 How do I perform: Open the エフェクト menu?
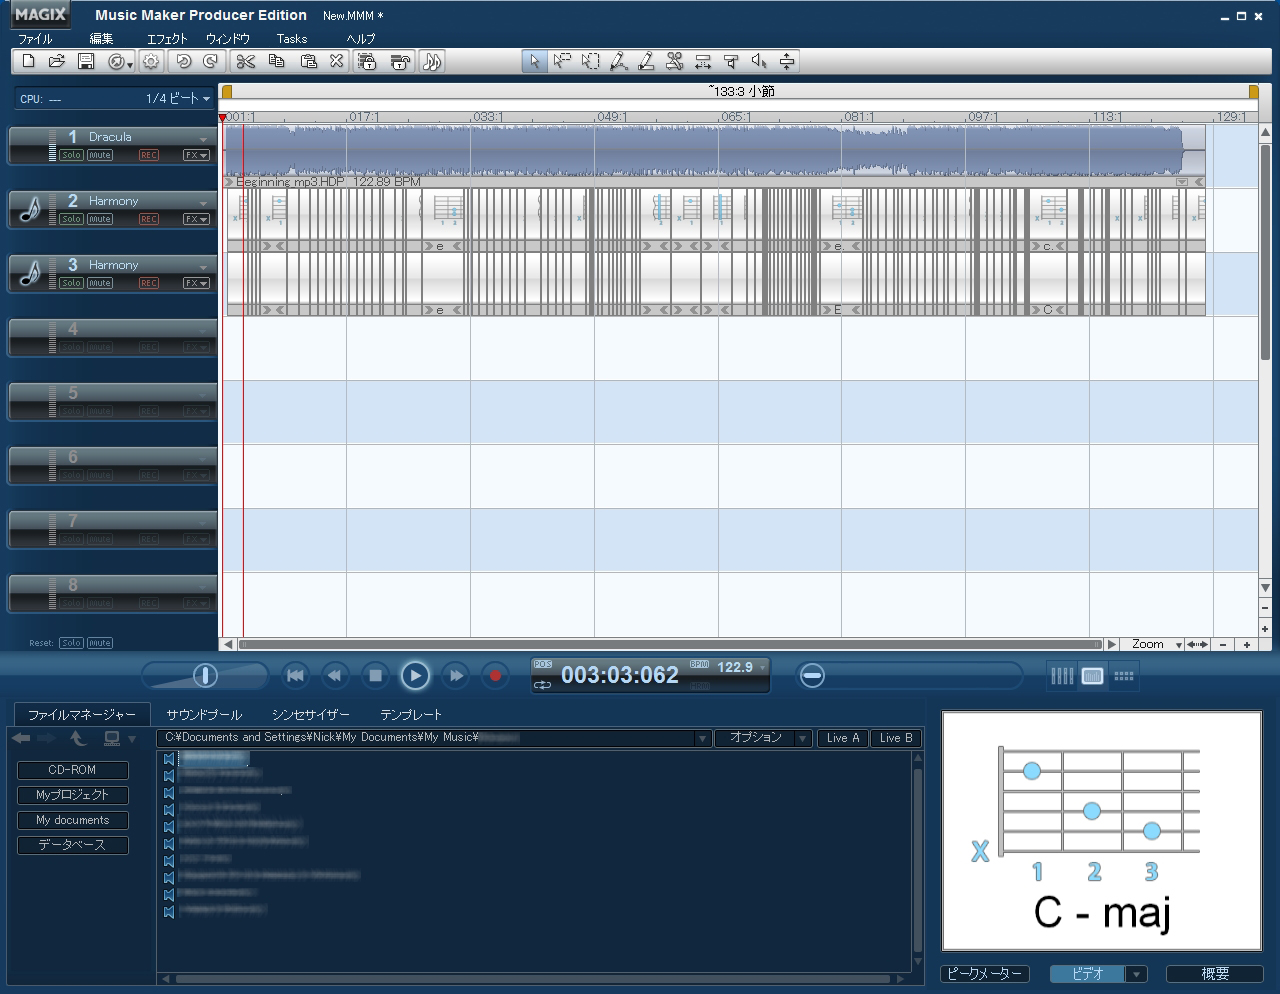coord(167,39)
